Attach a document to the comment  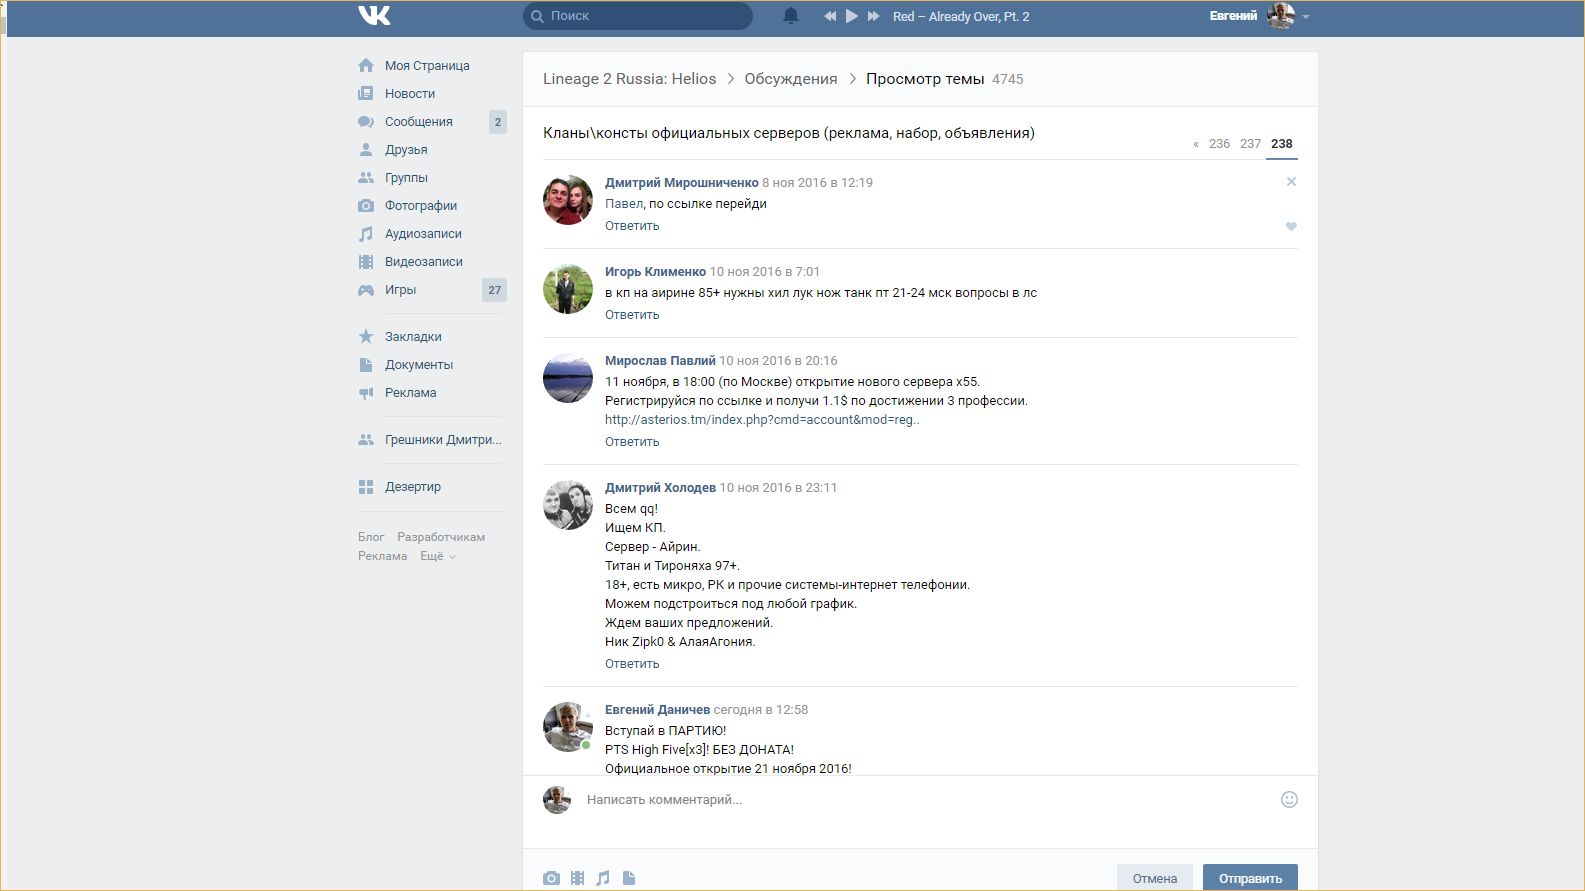coord(629,878)
